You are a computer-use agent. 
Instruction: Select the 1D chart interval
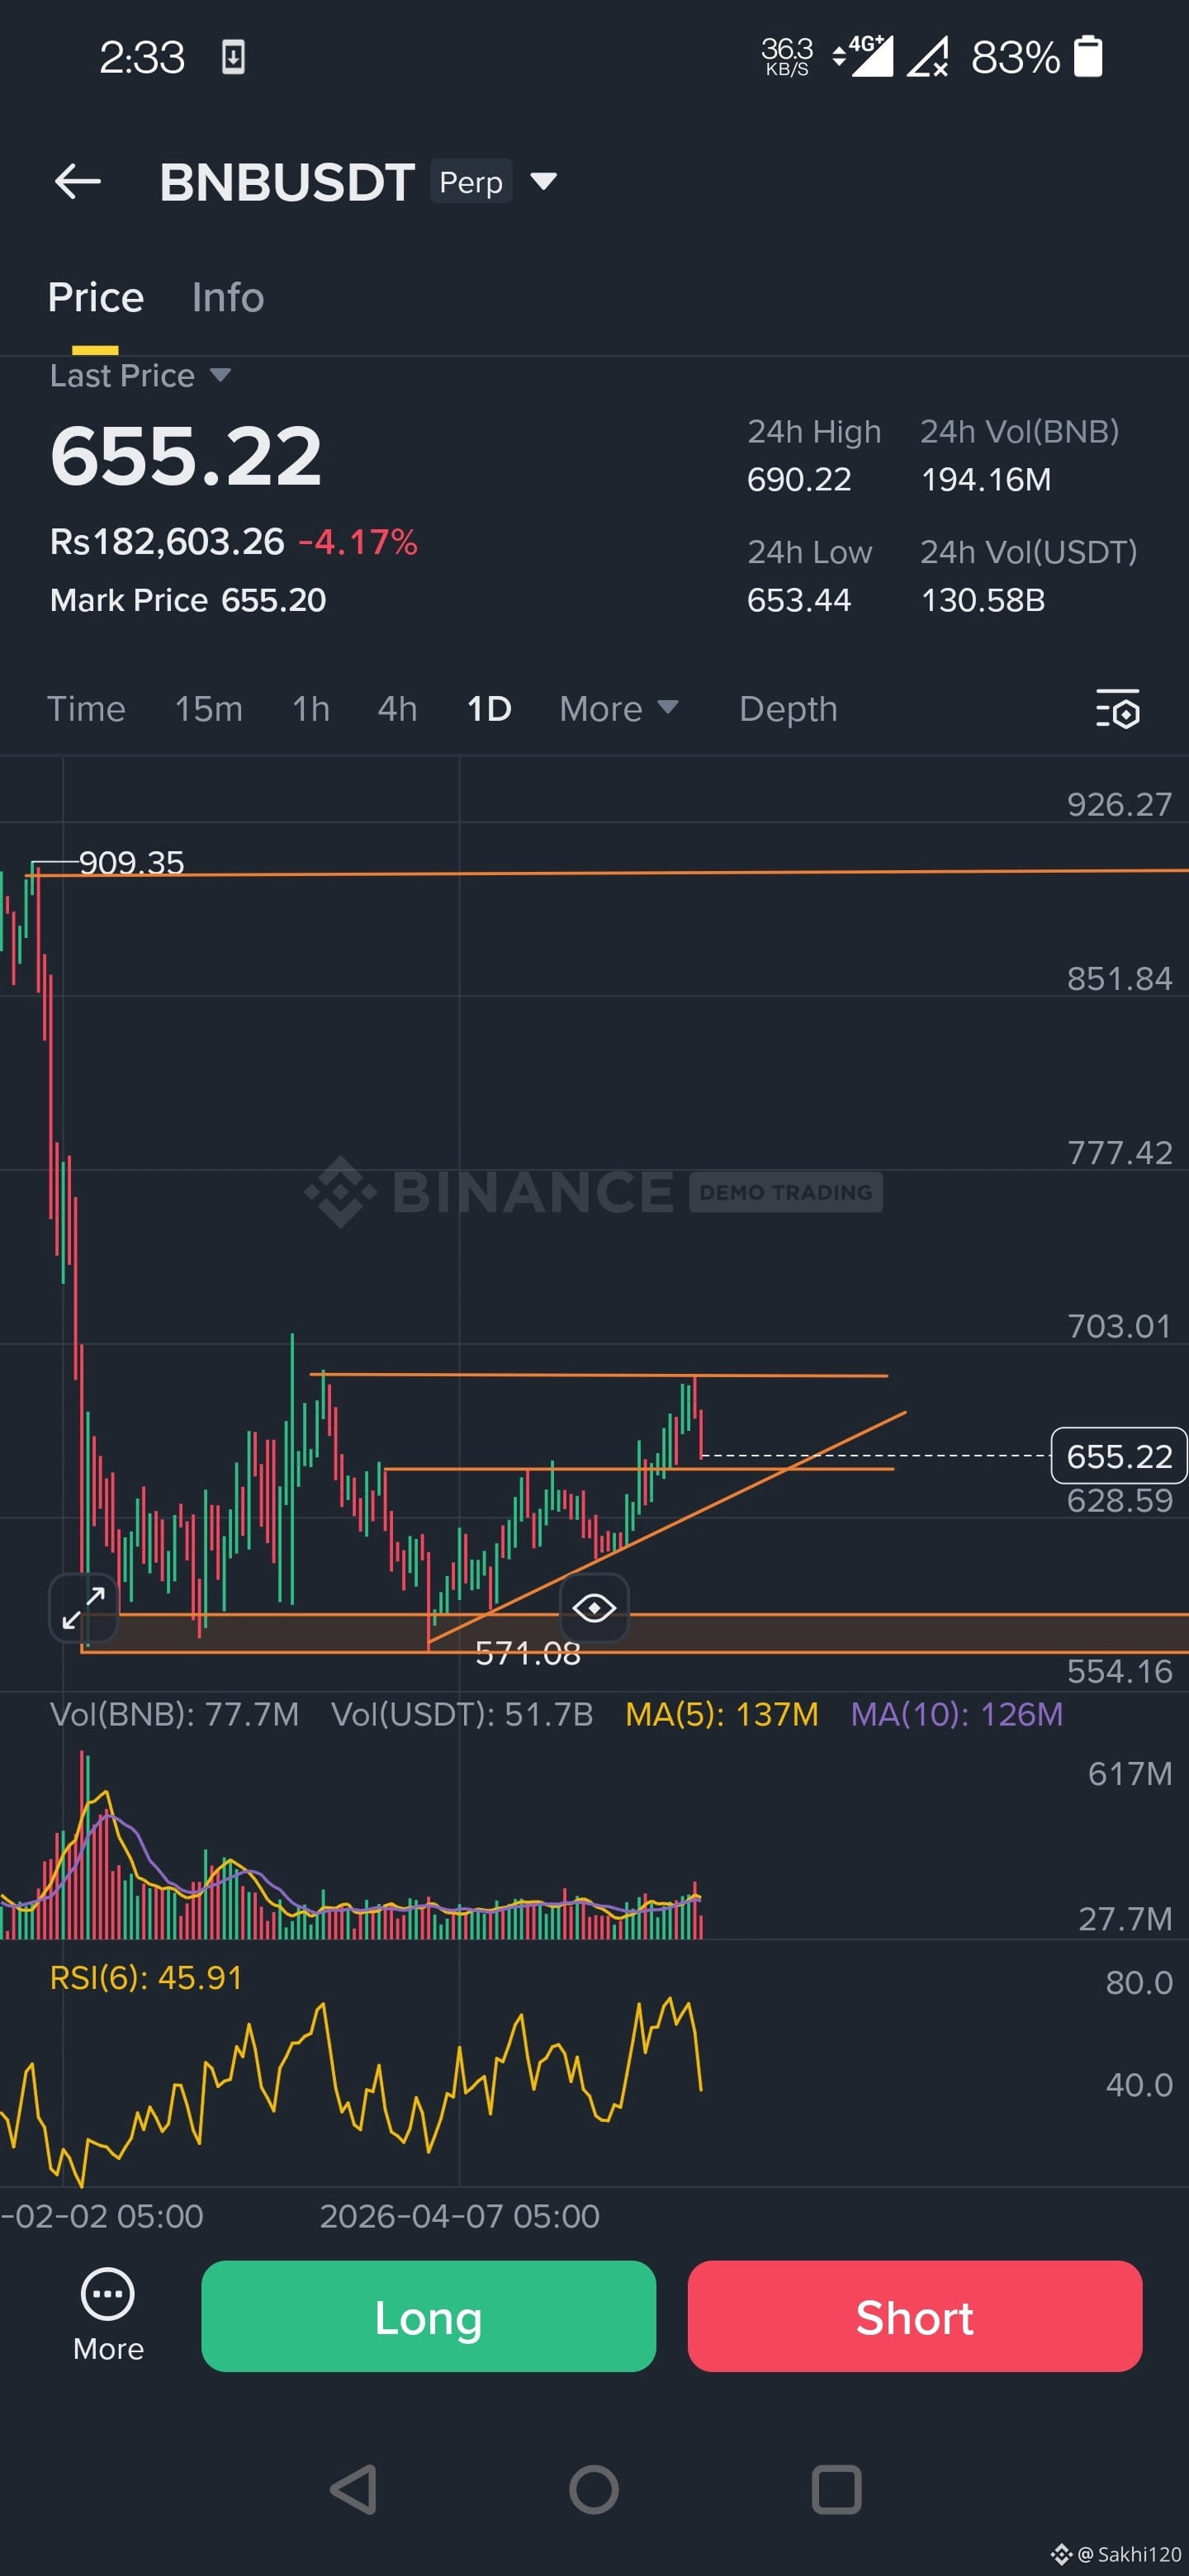point(489,709)
